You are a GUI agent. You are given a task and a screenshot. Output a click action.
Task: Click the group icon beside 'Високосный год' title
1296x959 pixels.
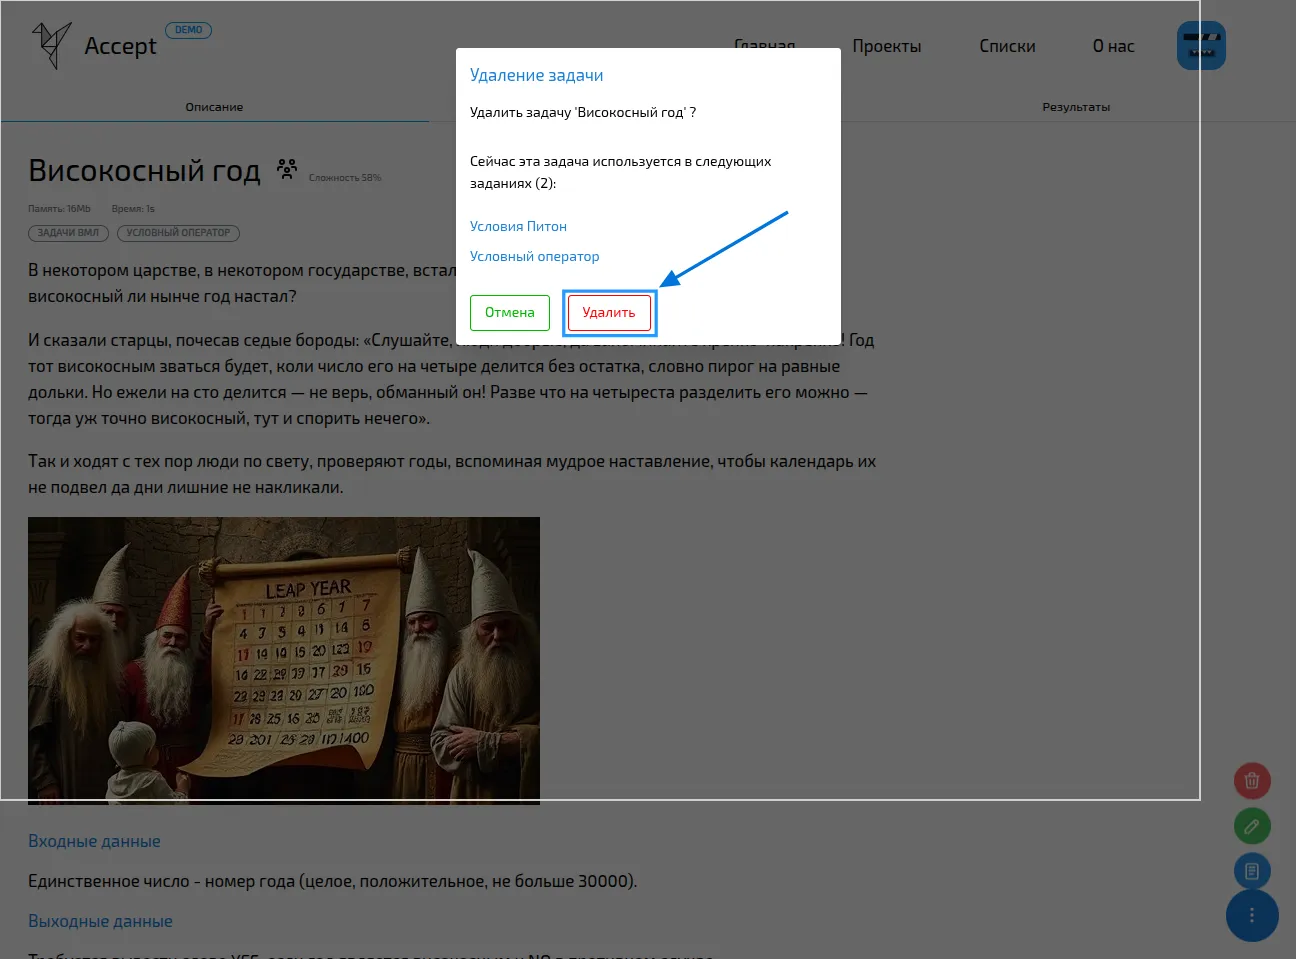[x=287, y=170]
